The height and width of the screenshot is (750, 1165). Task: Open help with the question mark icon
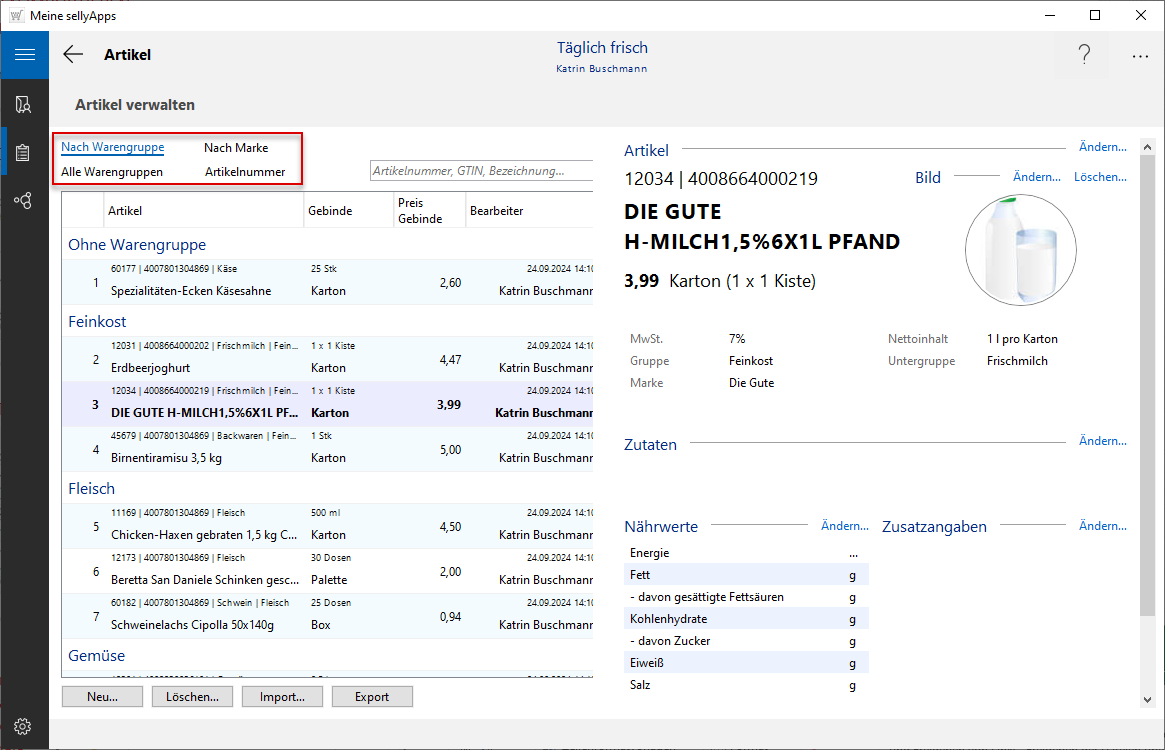pyautogui.click(x=1084, y=55)
